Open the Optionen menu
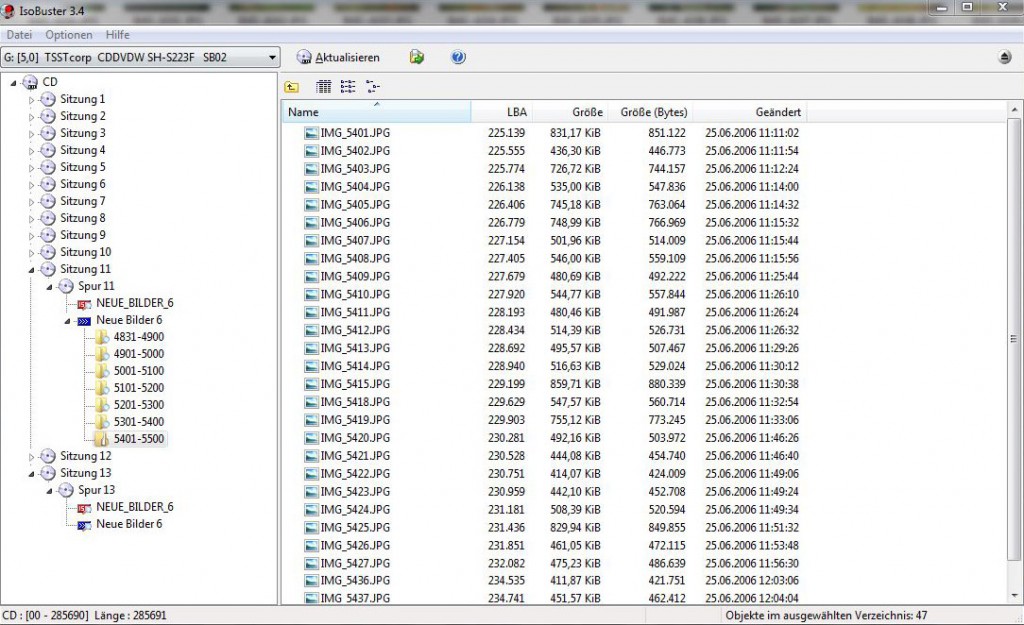This screenshot has width=1024, height=625. 69,35
